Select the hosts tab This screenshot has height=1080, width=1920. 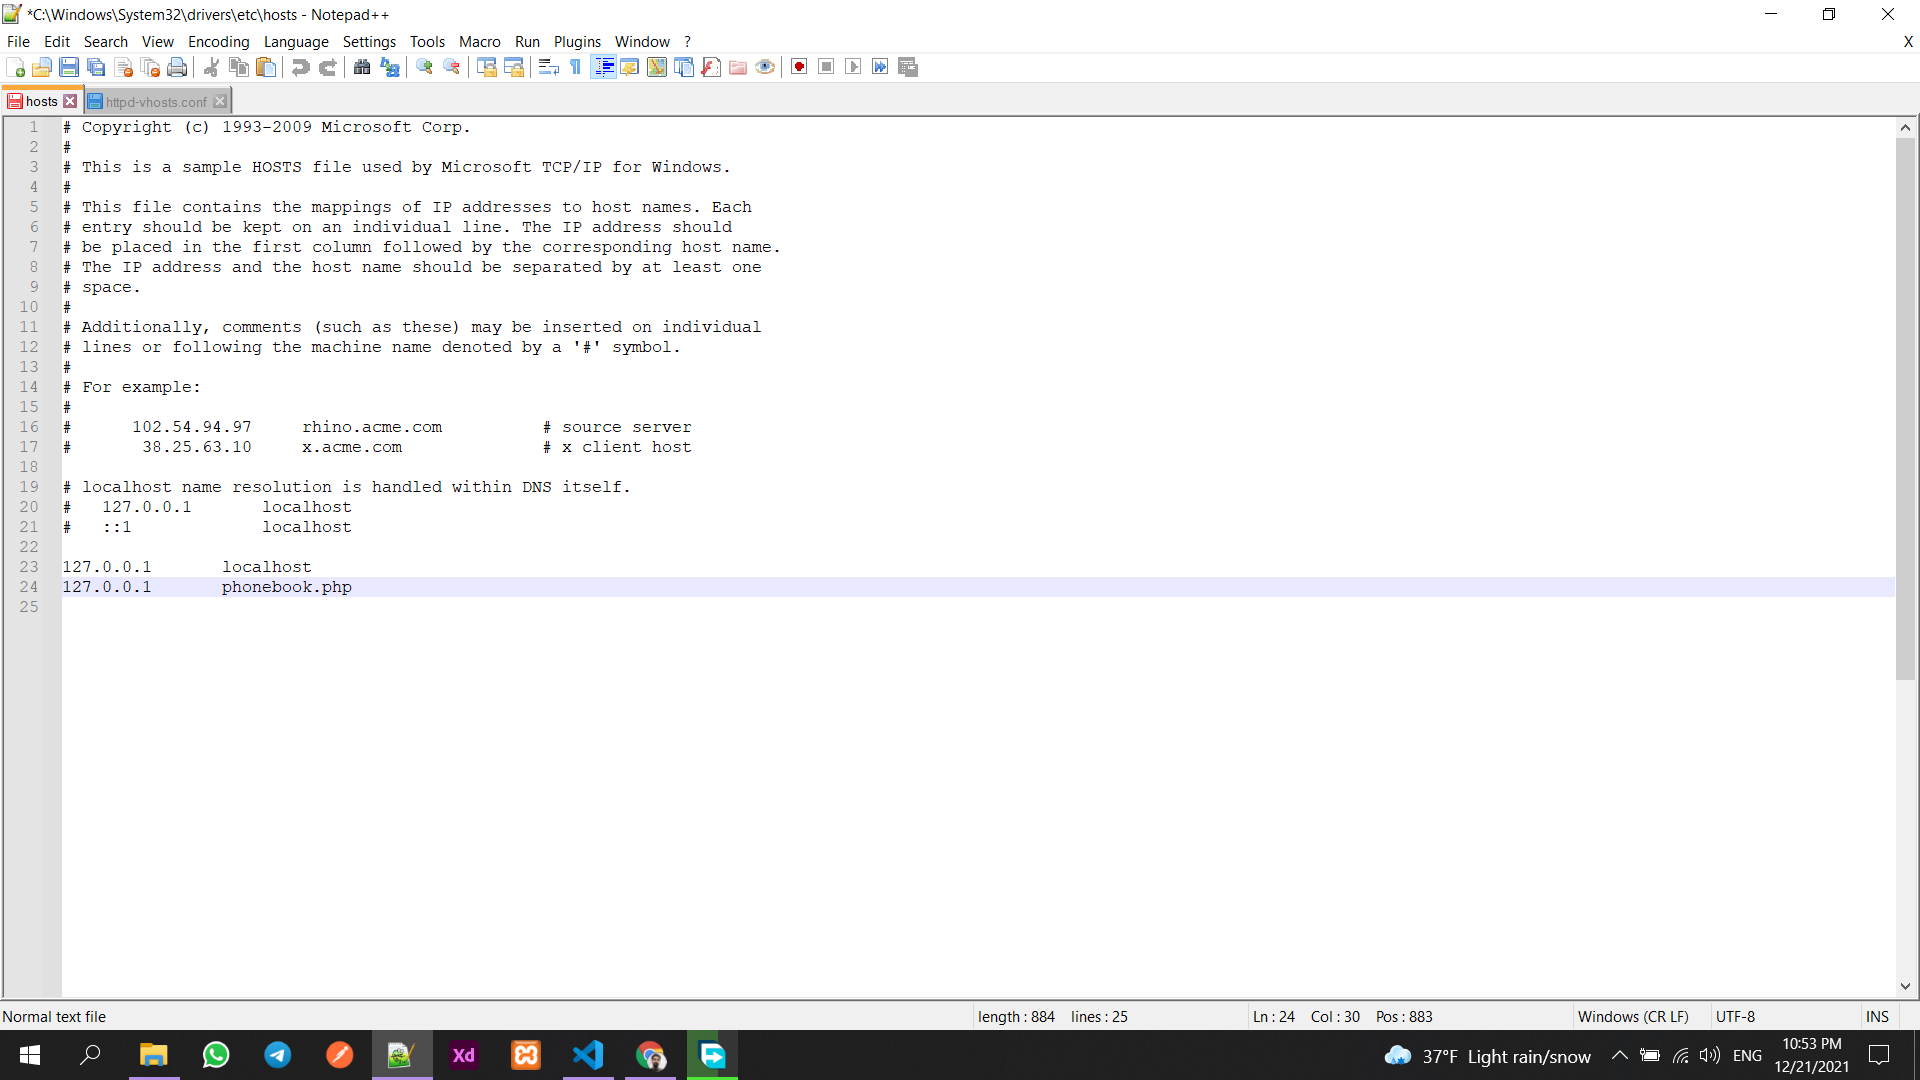click(42, 101)
